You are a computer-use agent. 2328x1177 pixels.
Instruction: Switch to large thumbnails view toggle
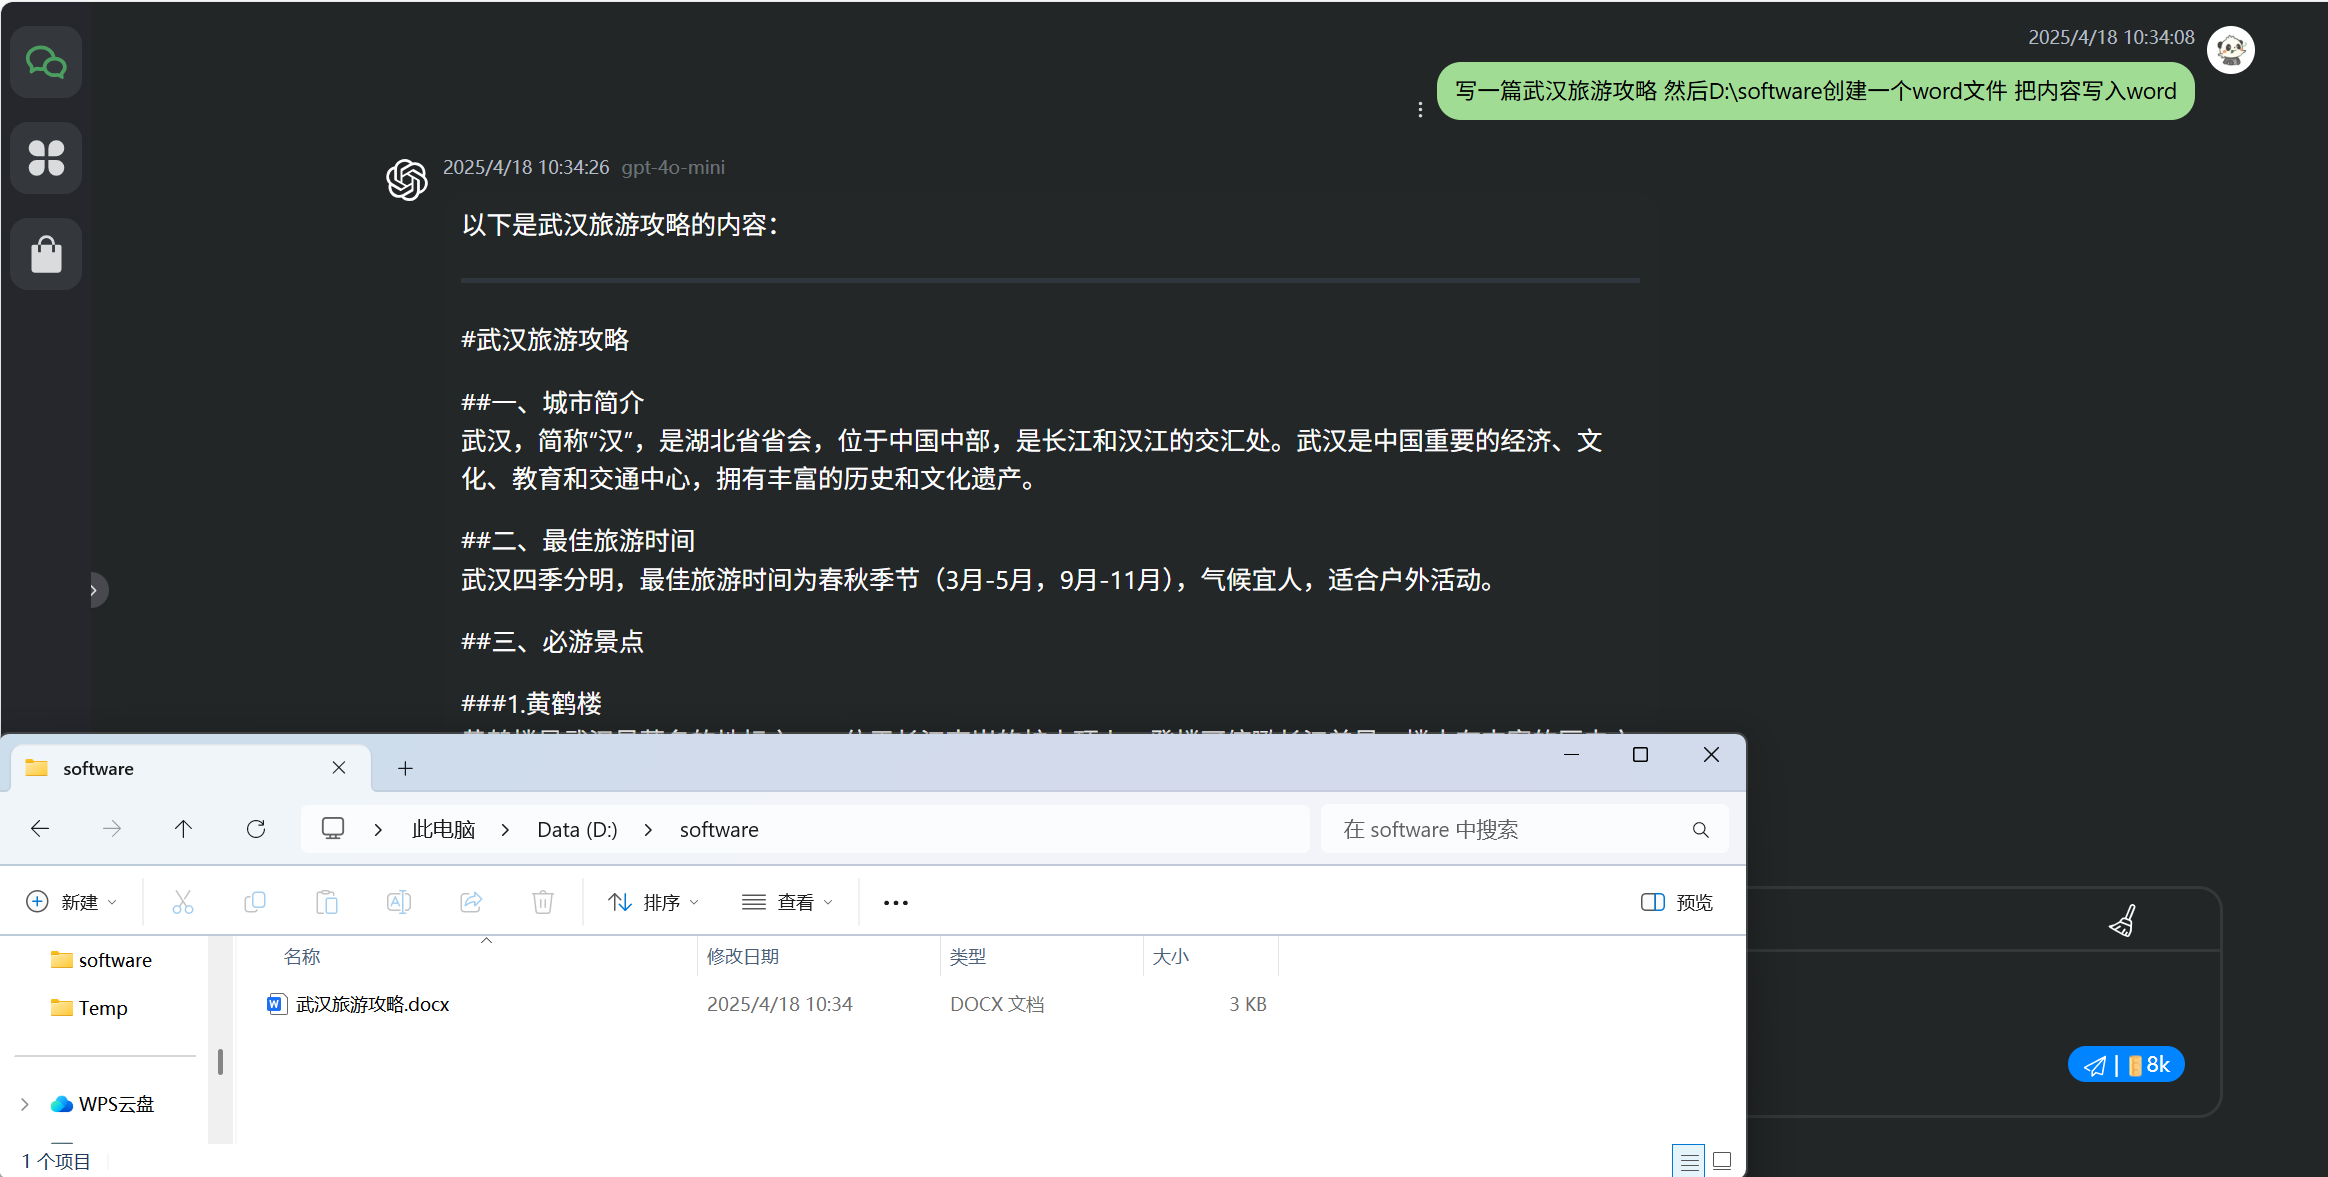(x=1722, y=1161)
